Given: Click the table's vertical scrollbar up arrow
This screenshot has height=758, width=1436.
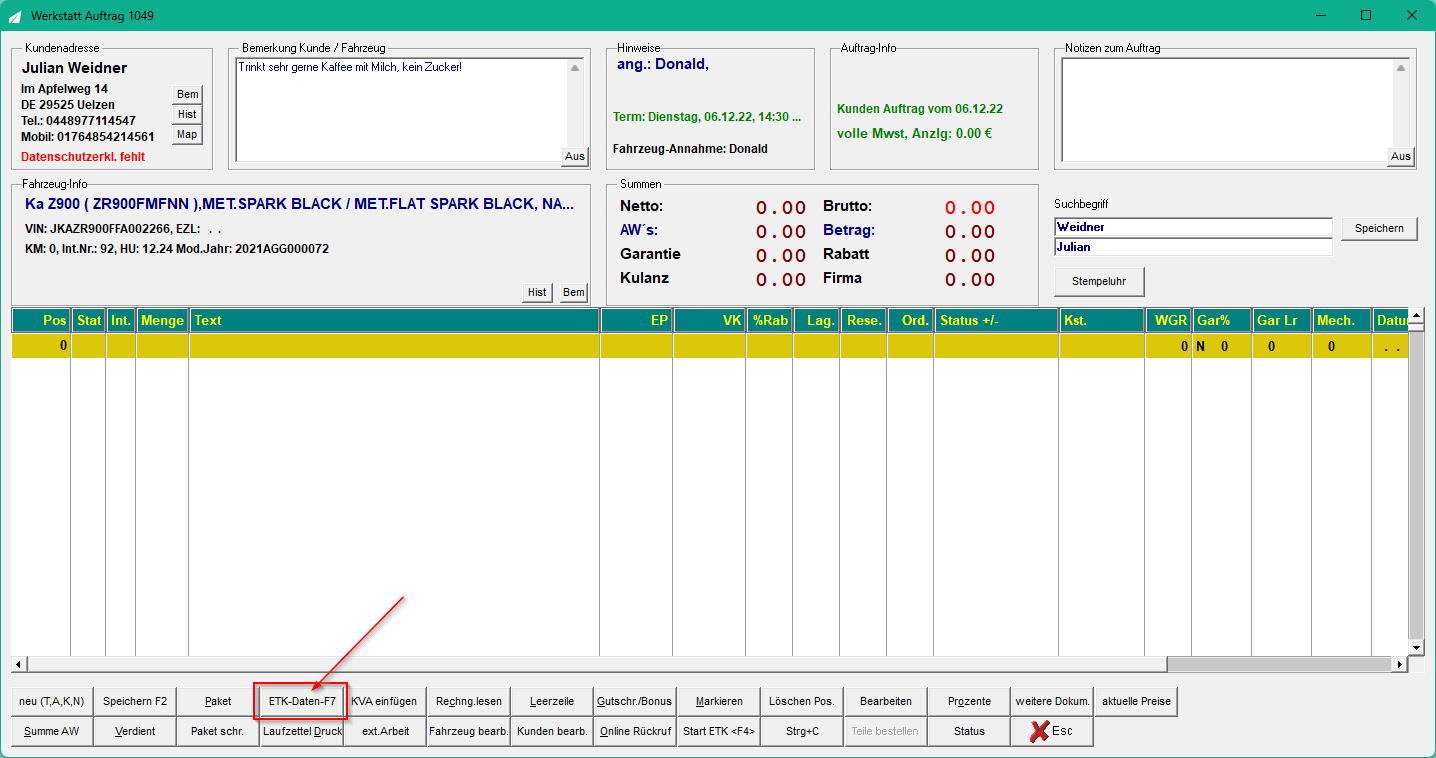Looking at the screenshot, I should click(x=1415, y=317).
